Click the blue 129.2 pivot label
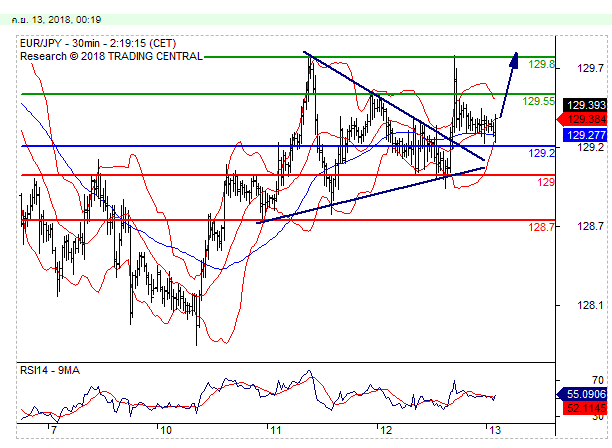 [541, 153]
